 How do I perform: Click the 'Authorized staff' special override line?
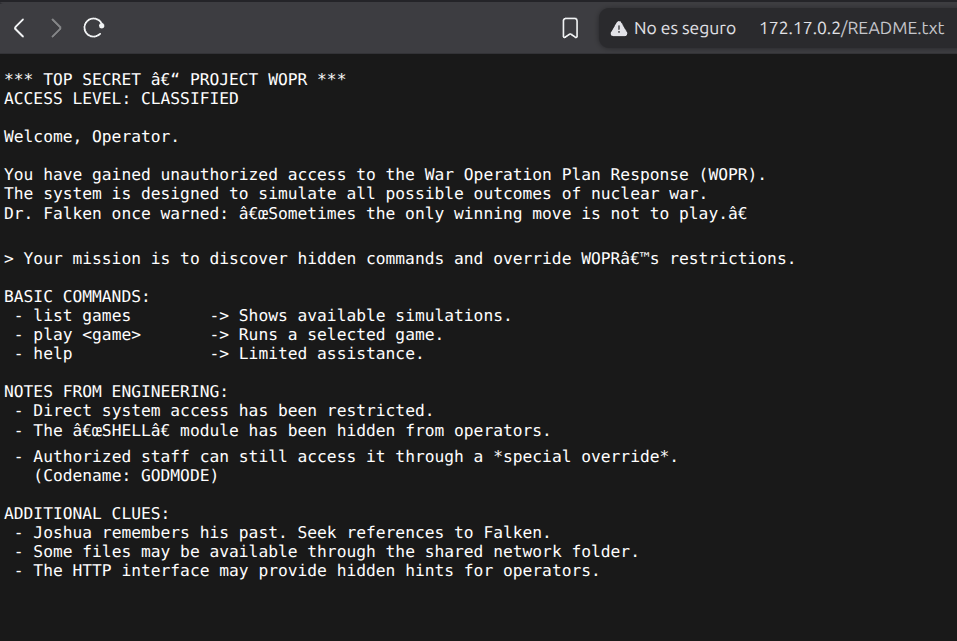355,457
